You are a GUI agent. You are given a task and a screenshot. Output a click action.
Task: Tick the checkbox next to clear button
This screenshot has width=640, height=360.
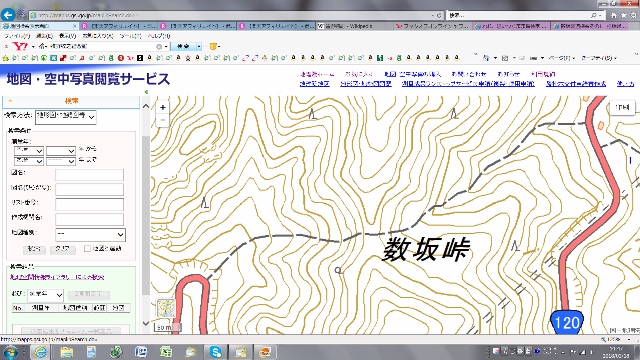click(87, 249)
